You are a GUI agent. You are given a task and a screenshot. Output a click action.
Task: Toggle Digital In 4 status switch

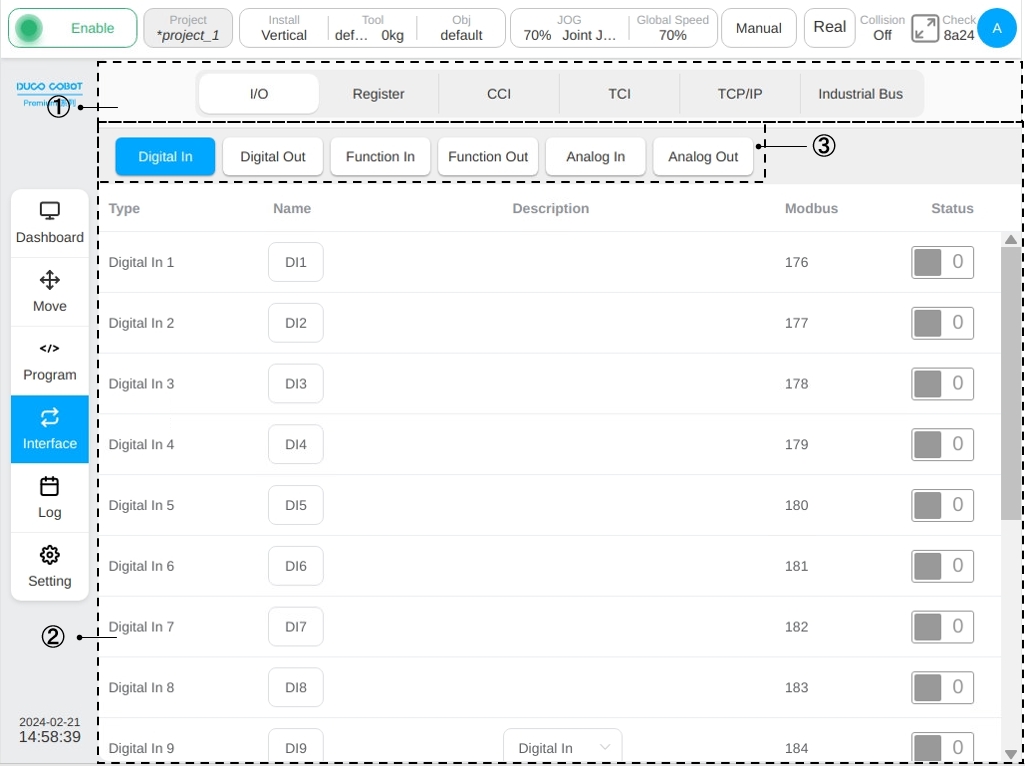click(x=942, y=444)
